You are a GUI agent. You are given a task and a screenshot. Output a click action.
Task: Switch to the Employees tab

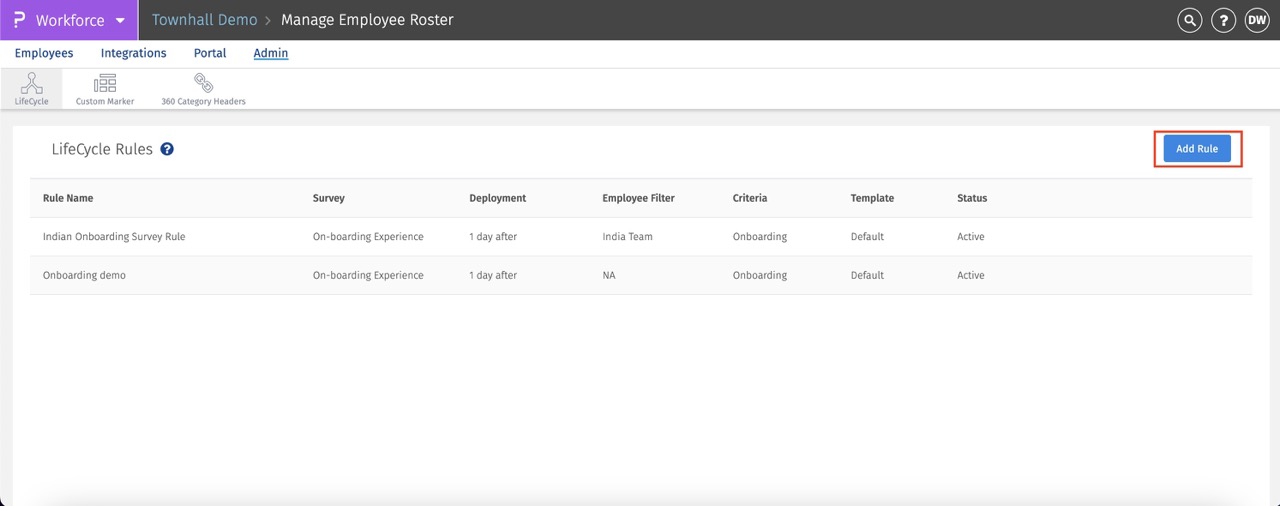[44, 53]
